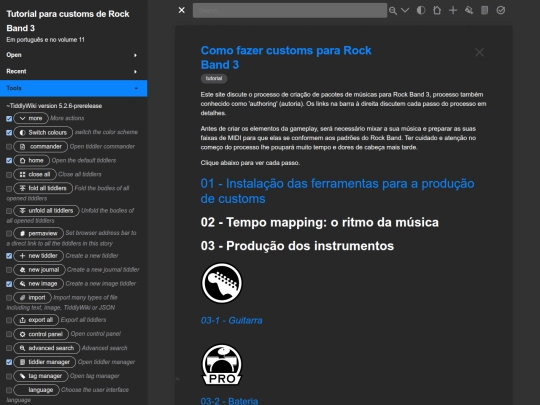Screen dimensions: 540x405
Task: Click the 'advanced search' button in Tools
Action: (46, 348)
